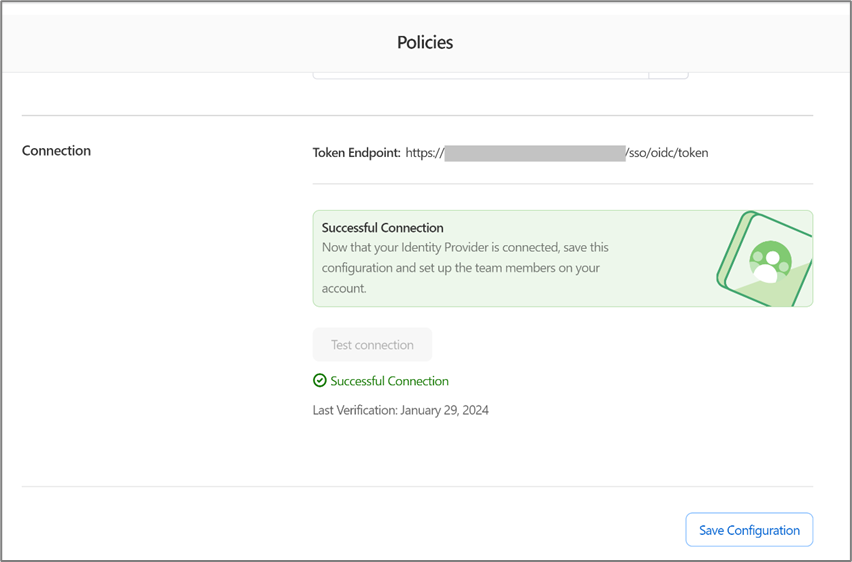This screenshot has width=852, height=562.
Task: Click the Connection section label
Action: pyautogui.click(x=56, y=151)
